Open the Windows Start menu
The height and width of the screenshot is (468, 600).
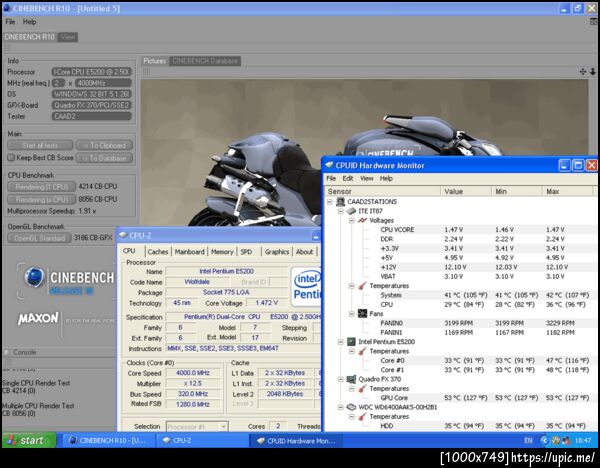[28, 440]
